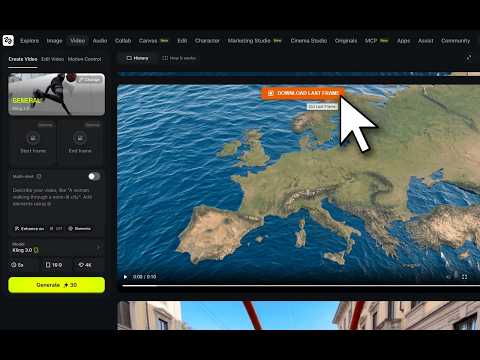Click the video time display 0:00 / 0:10
The width and height of the screenshot is (480, 360).
point(144,277)
